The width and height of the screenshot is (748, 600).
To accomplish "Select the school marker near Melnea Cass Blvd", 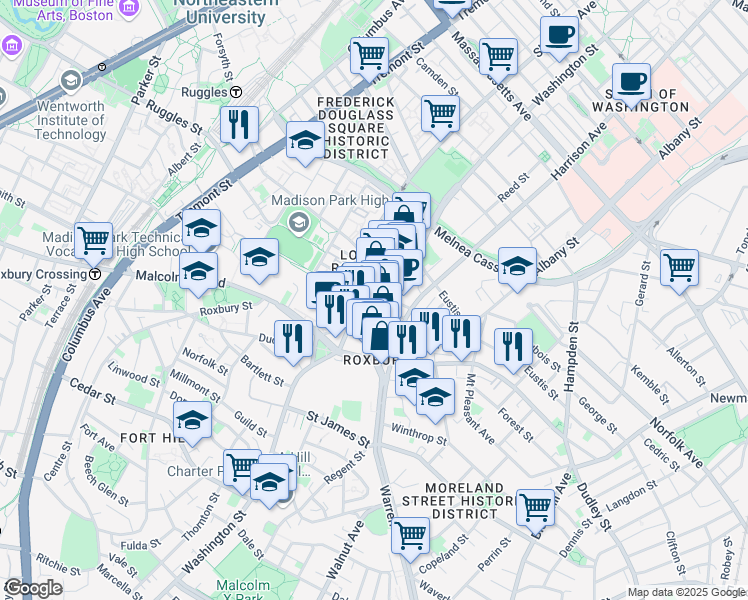I will pyautogui.click(x=517, y=266).
